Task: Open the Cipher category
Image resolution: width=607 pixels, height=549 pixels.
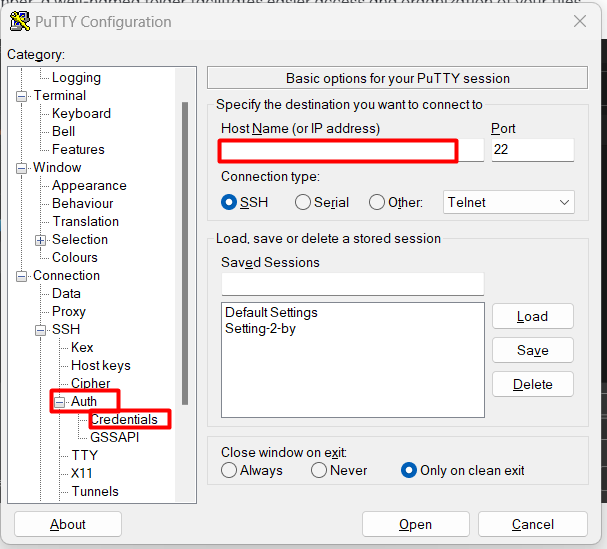Action: pyautogui.click(x=91, y=383)
